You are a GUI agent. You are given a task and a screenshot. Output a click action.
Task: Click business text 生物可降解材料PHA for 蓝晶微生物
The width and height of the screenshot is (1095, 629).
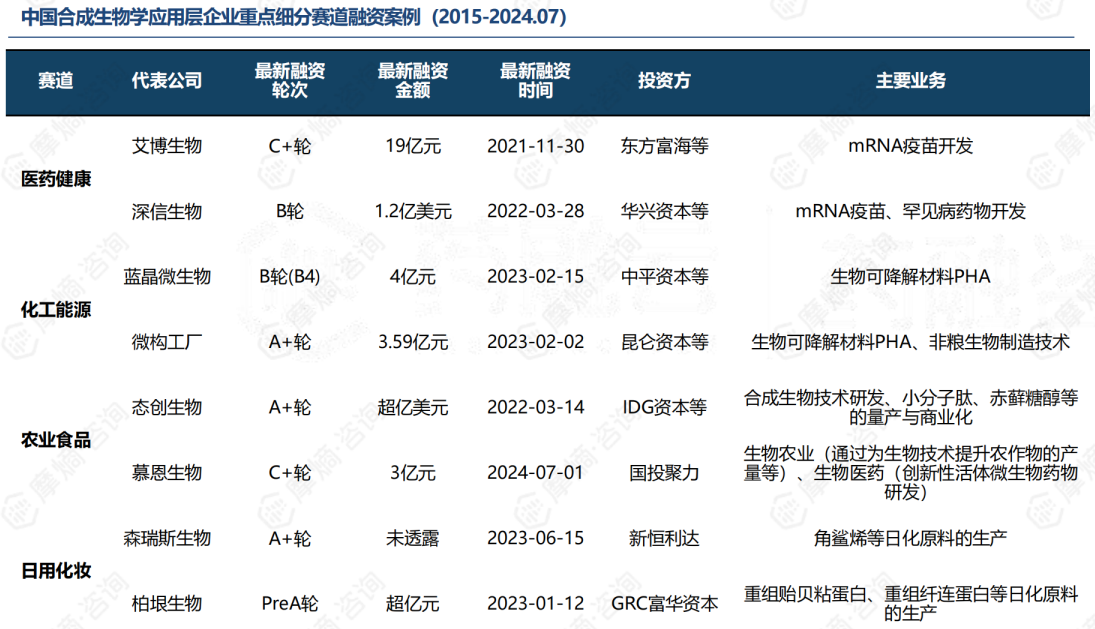pyautogui.click(x=911, y=276)
